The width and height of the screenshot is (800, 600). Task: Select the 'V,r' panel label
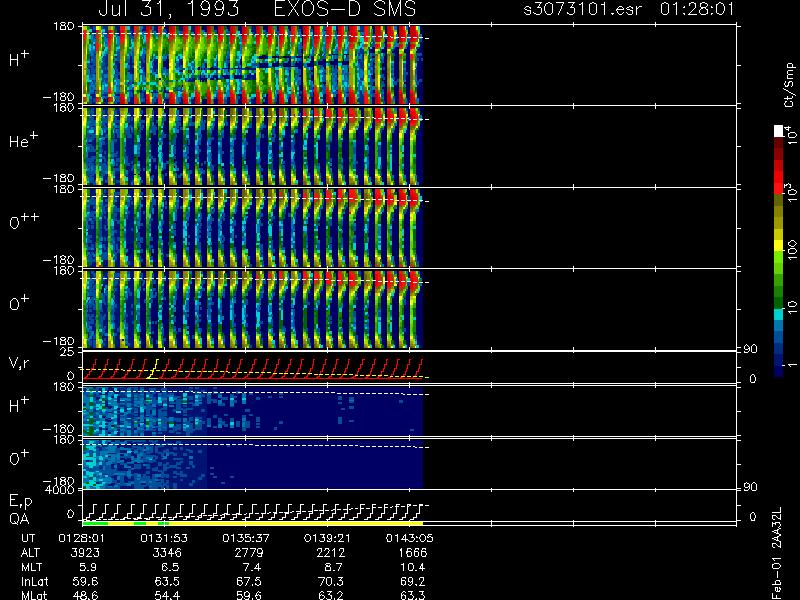point(19,364)
